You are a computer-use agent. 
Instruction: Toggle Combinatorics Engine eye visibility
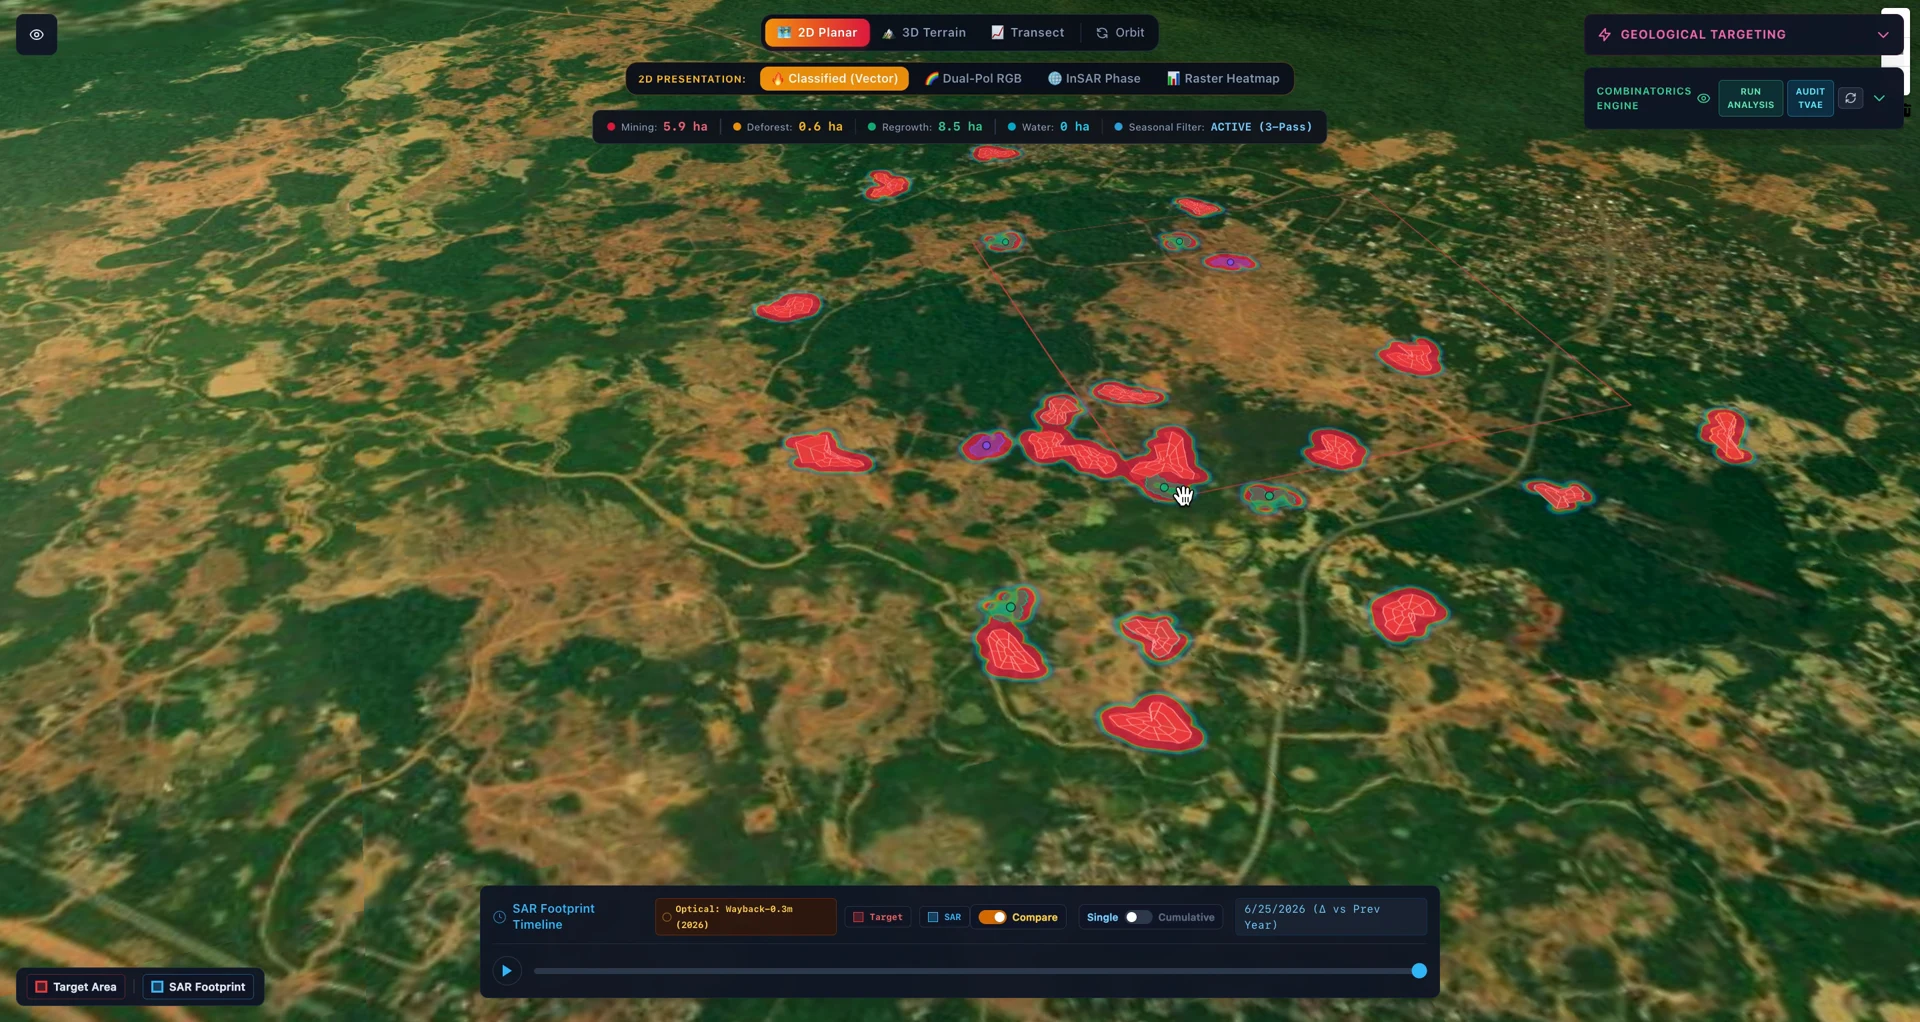(1703, 98)
